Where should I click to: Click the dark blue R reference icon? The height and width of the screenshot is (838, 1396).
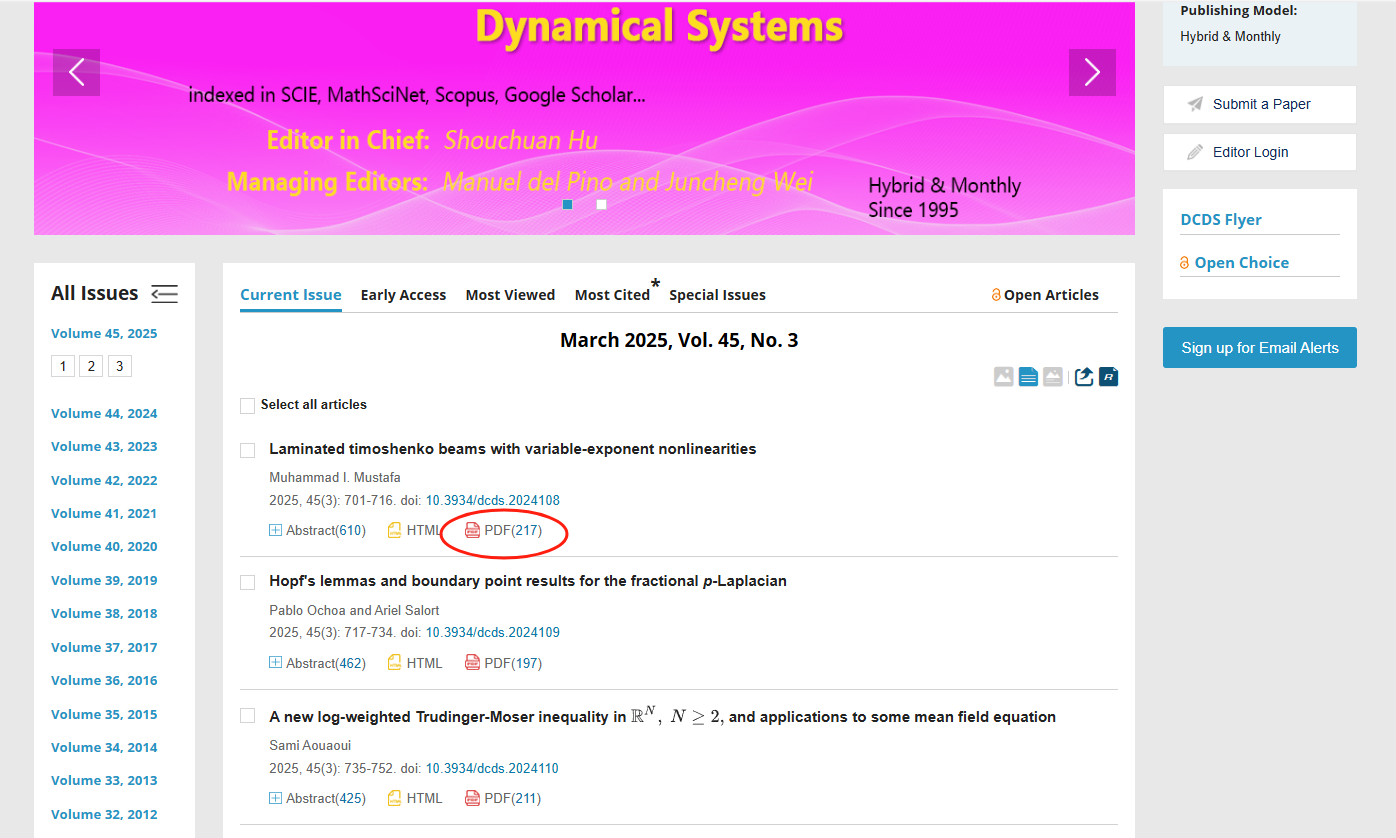point(1108,377)
